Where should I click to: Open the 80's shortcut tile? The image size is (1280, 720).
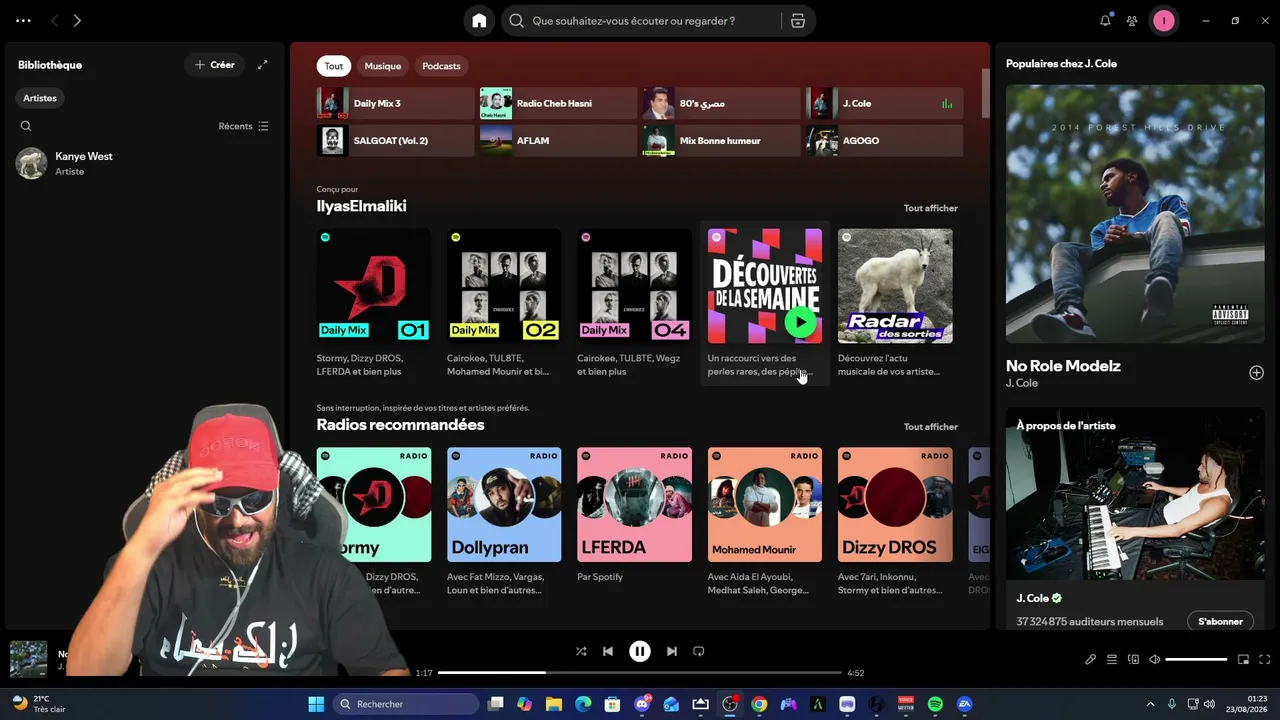[x=722, y=103]
